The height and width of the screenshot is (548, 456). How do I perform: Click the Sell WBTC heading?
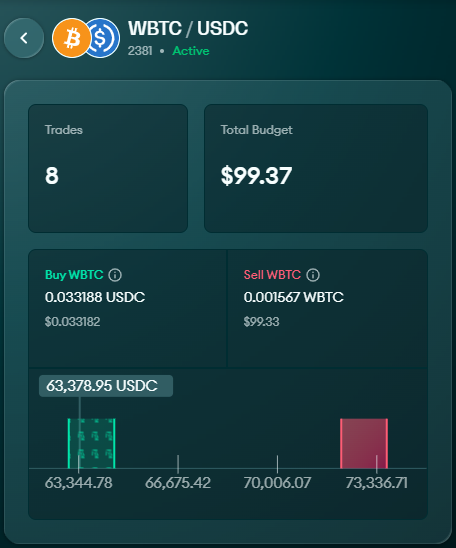pos(272,275)
